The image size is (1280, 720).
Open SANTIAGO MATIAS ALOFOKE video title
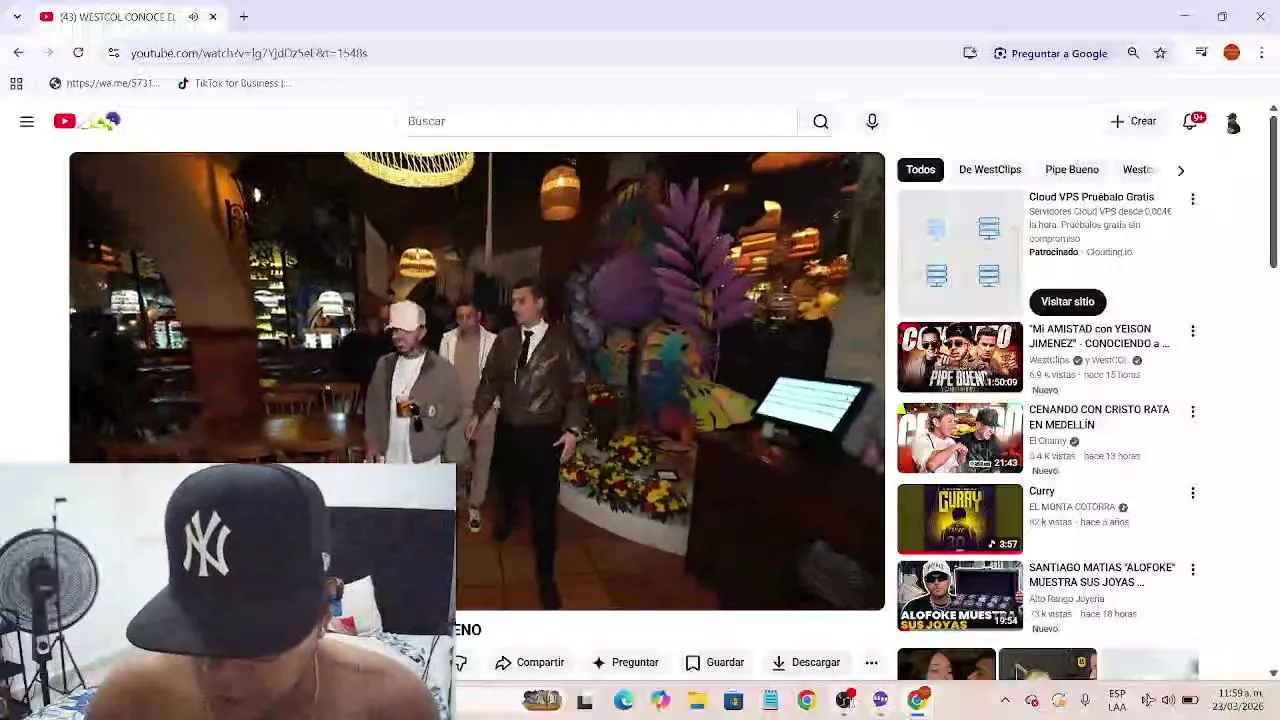pyautogui.click(x=1102, y=574)
